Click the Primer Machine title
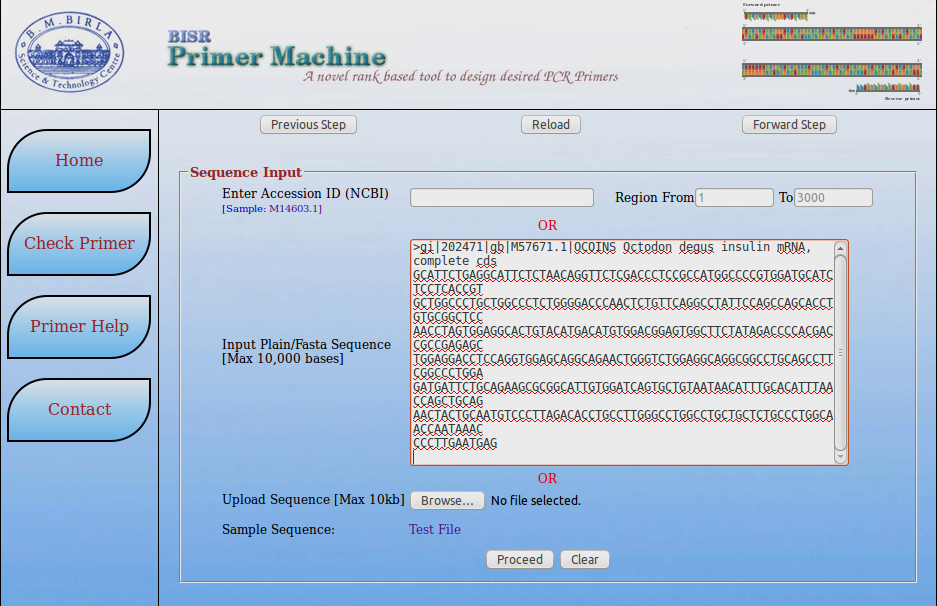The height and width of the screenshot is (606, 937). coord(277,57)
